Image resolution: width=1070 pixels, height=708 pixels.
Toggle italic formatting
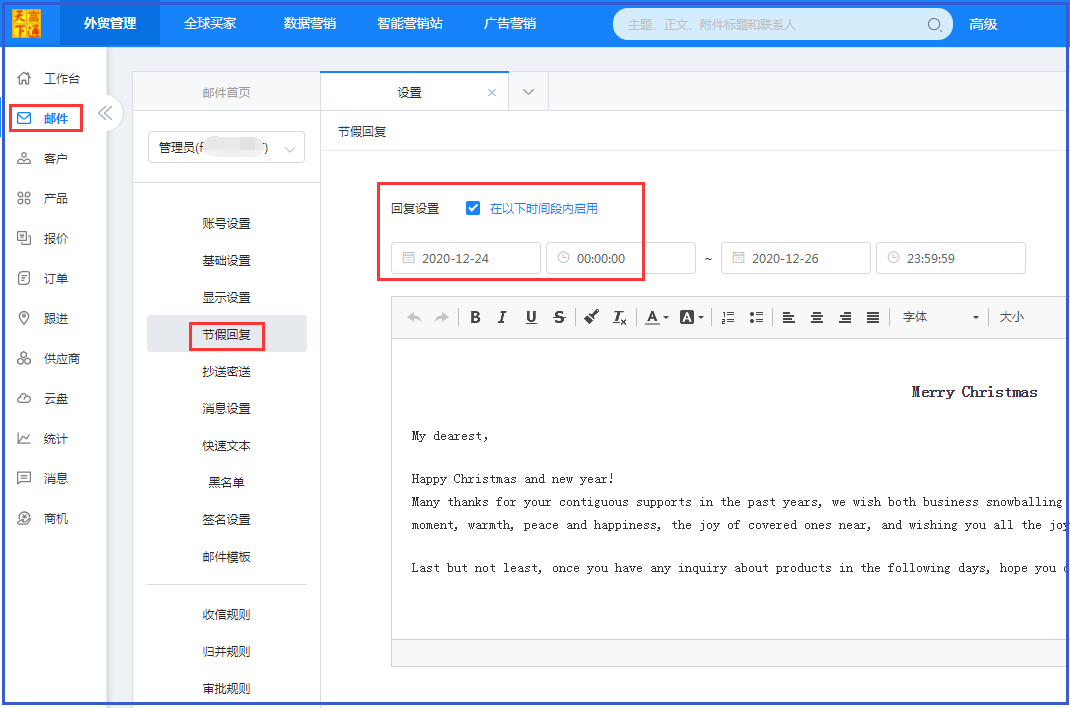502,317
